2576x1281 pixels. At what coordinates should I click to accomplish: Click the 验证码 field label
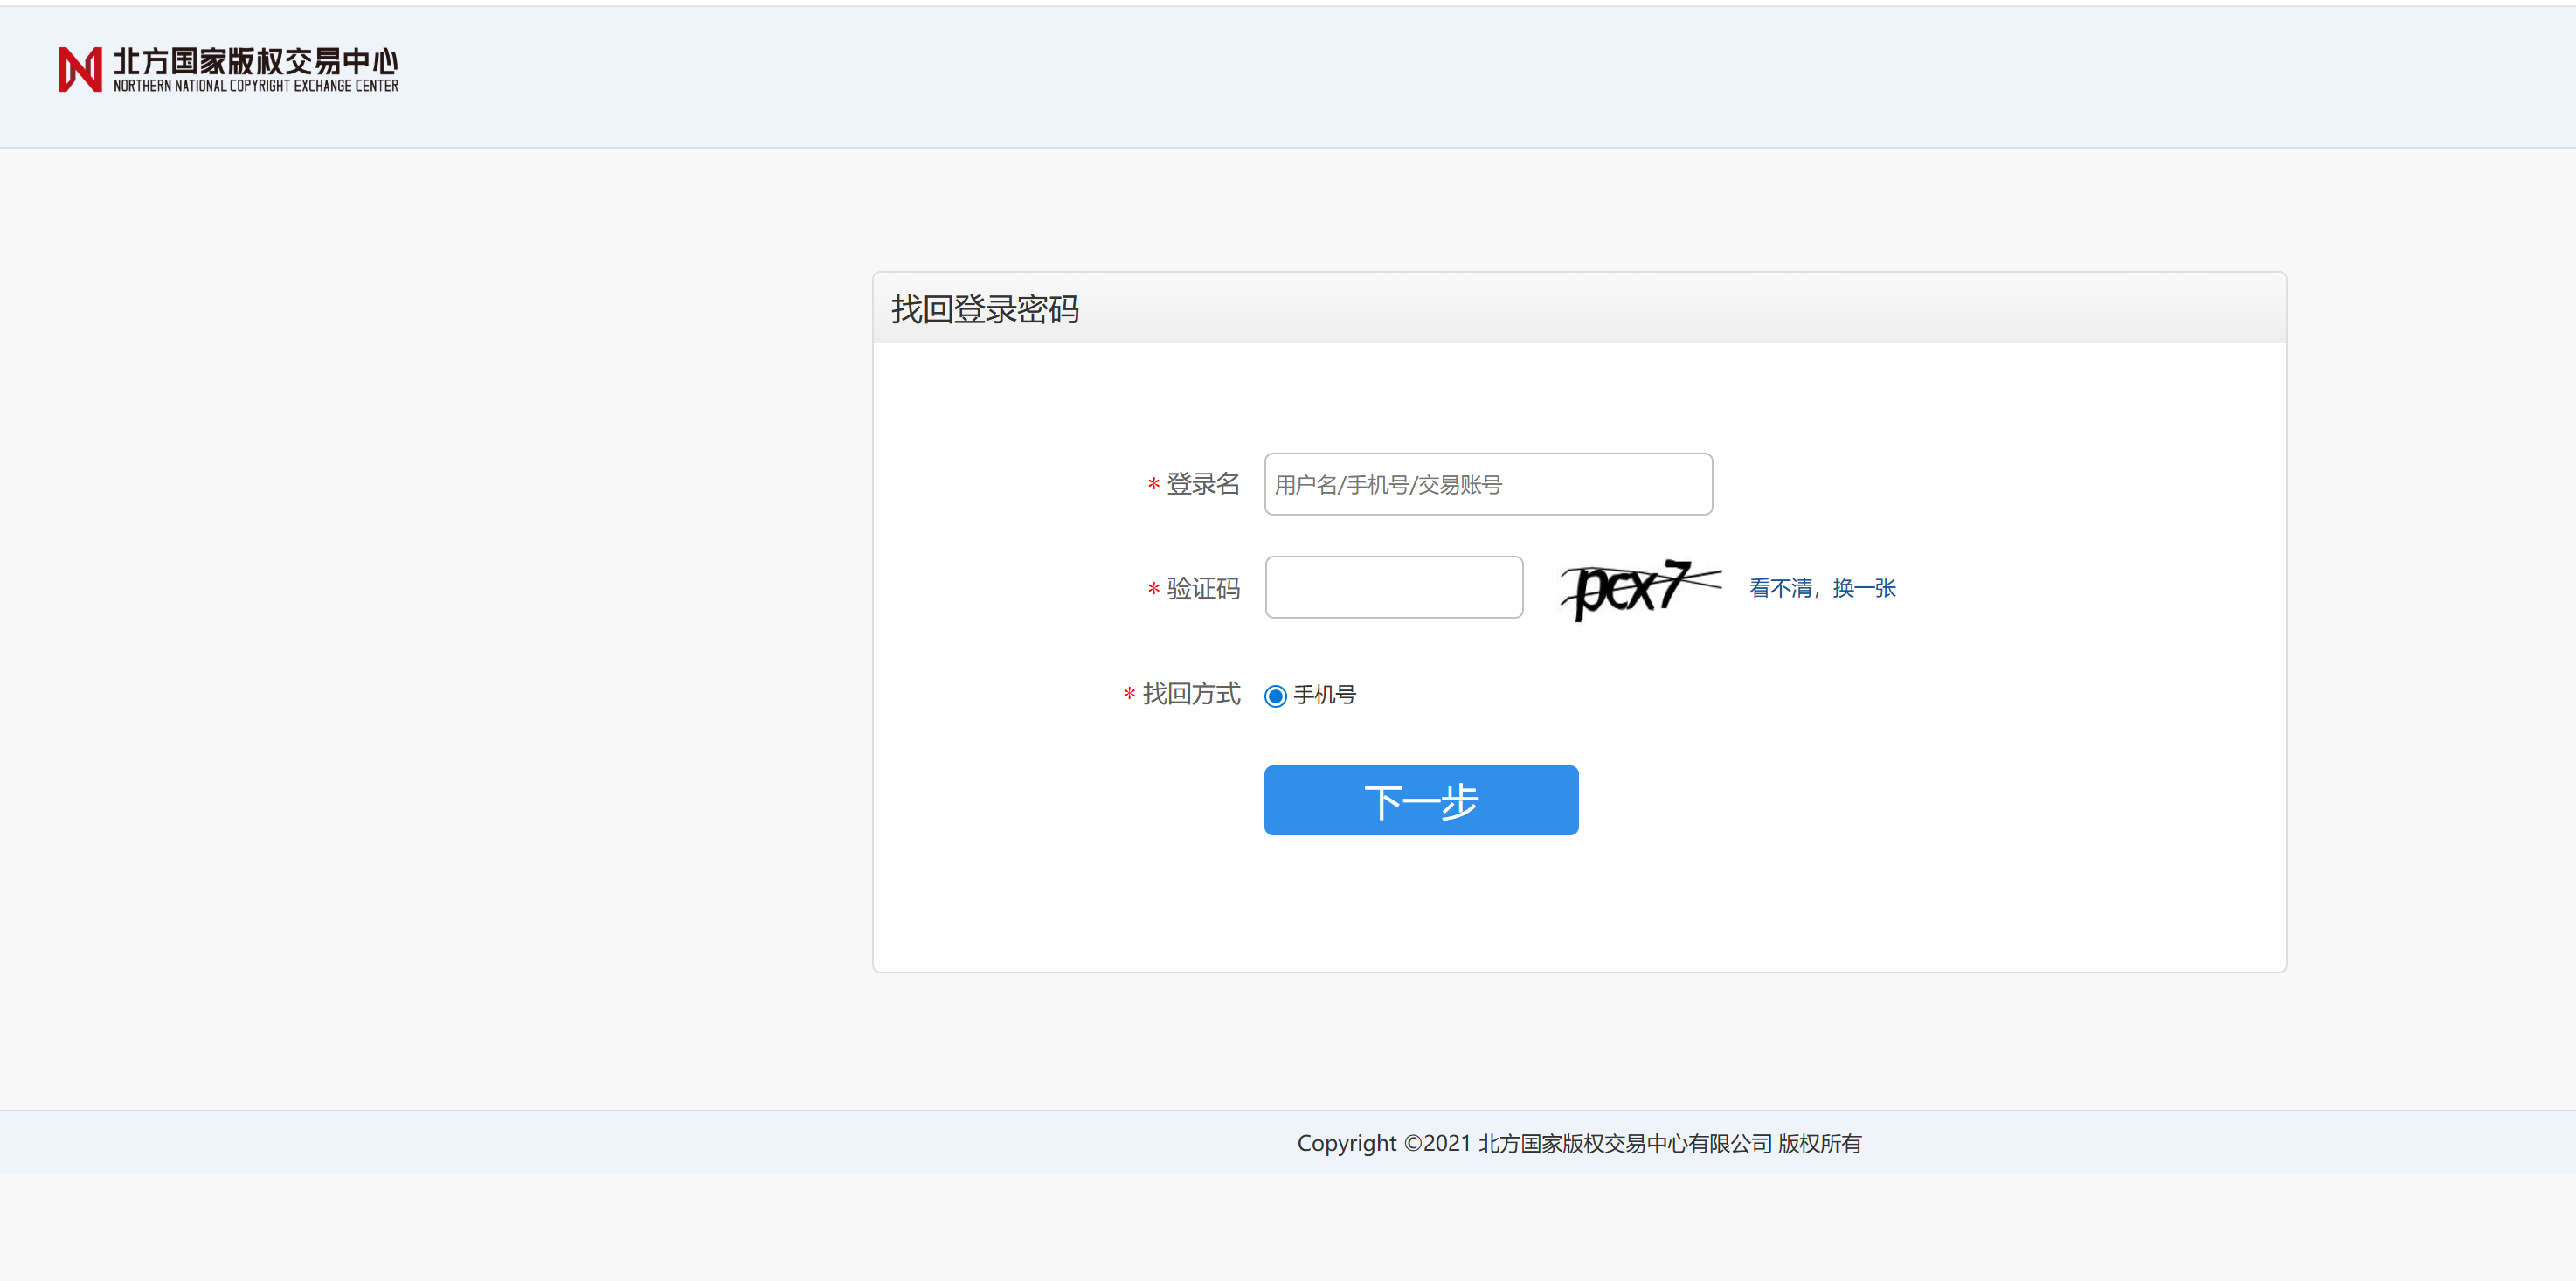click(x=1203, y=588)
